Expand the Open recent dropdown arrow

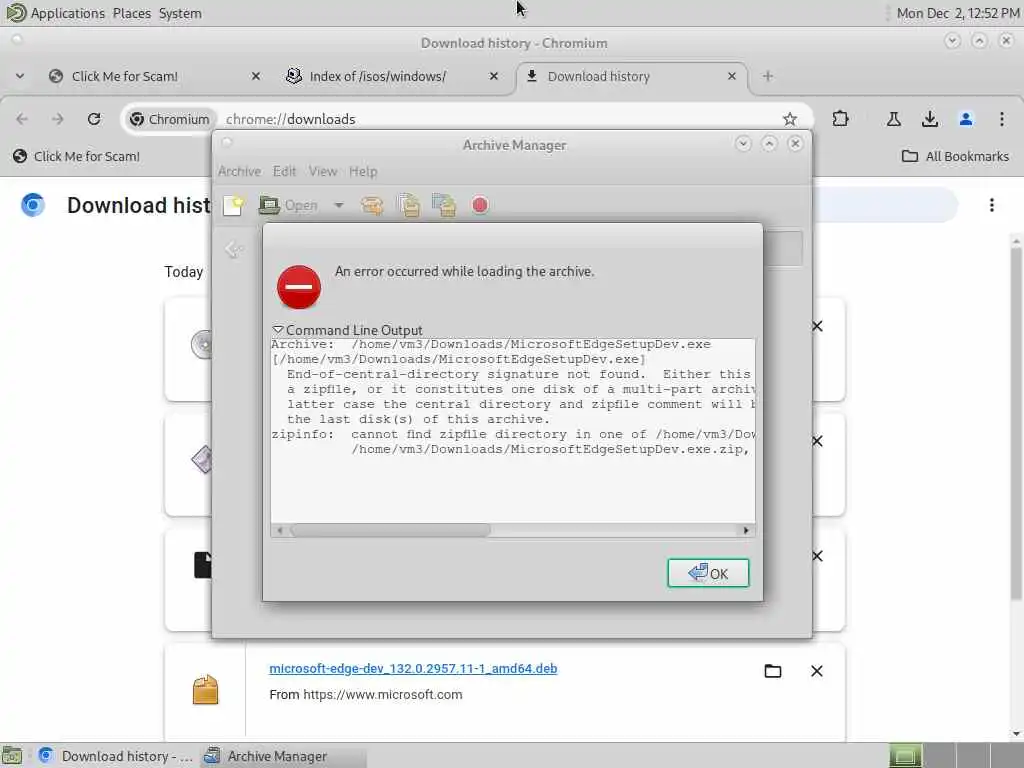pyautogui.click(x=338, y=205)
